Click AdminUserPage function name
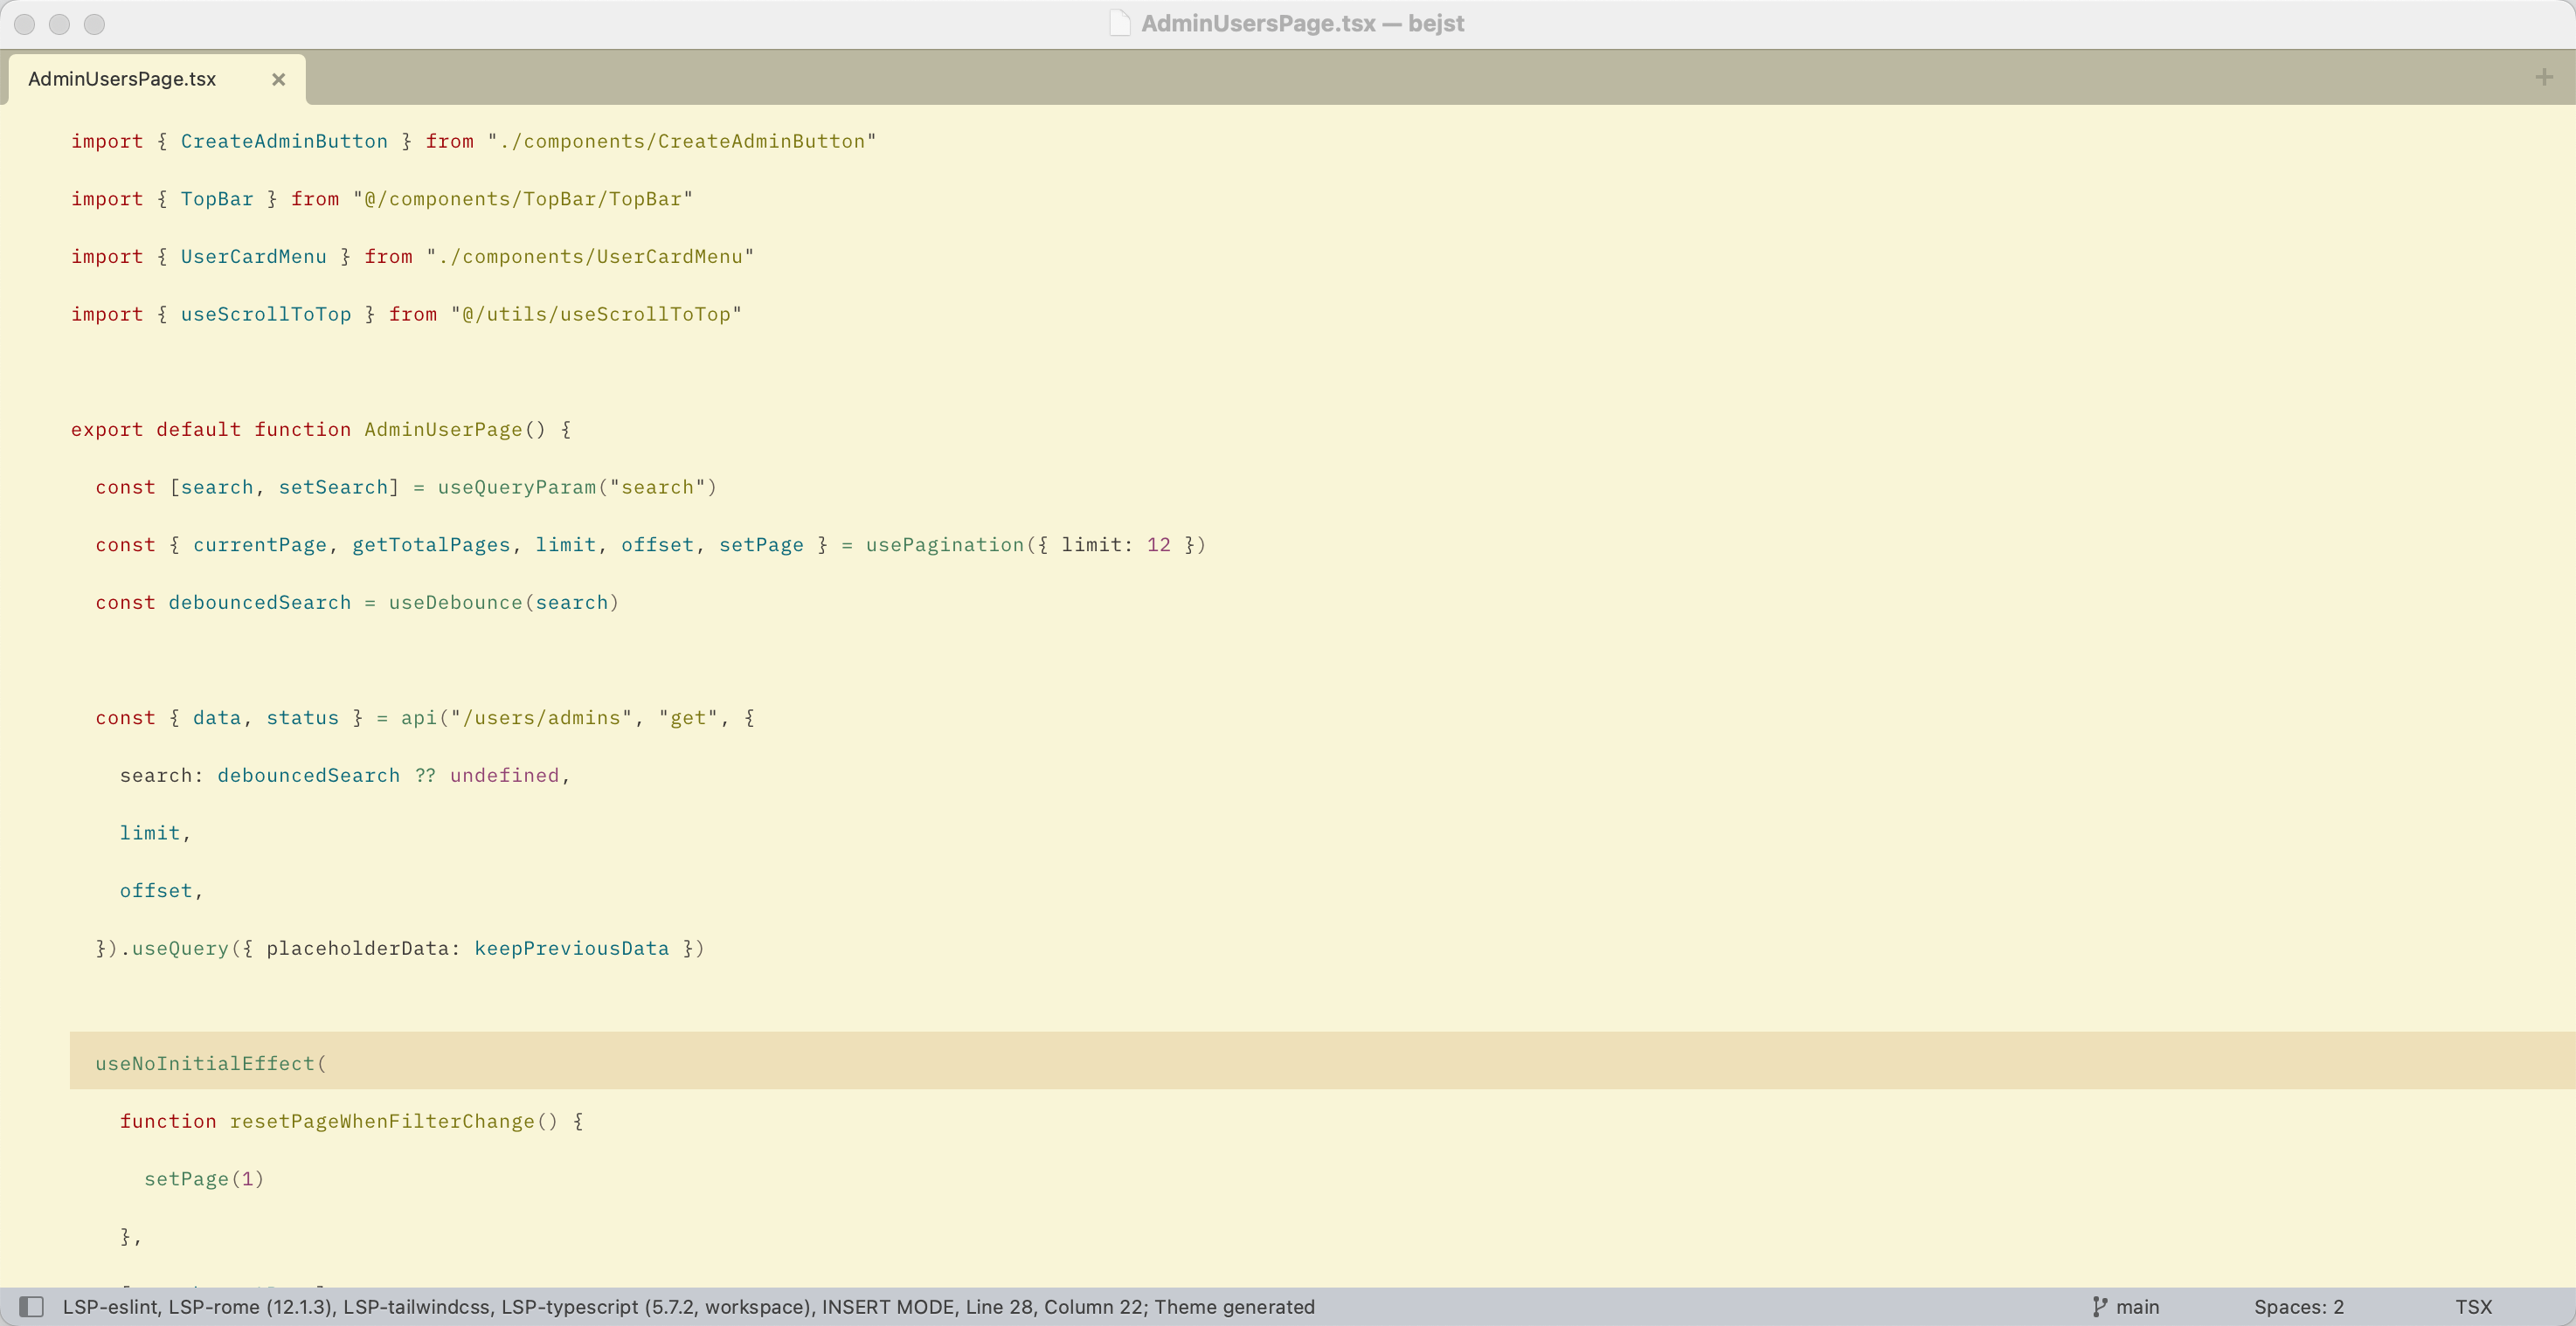This screenshot has height=1326, width=2576. 443,429
